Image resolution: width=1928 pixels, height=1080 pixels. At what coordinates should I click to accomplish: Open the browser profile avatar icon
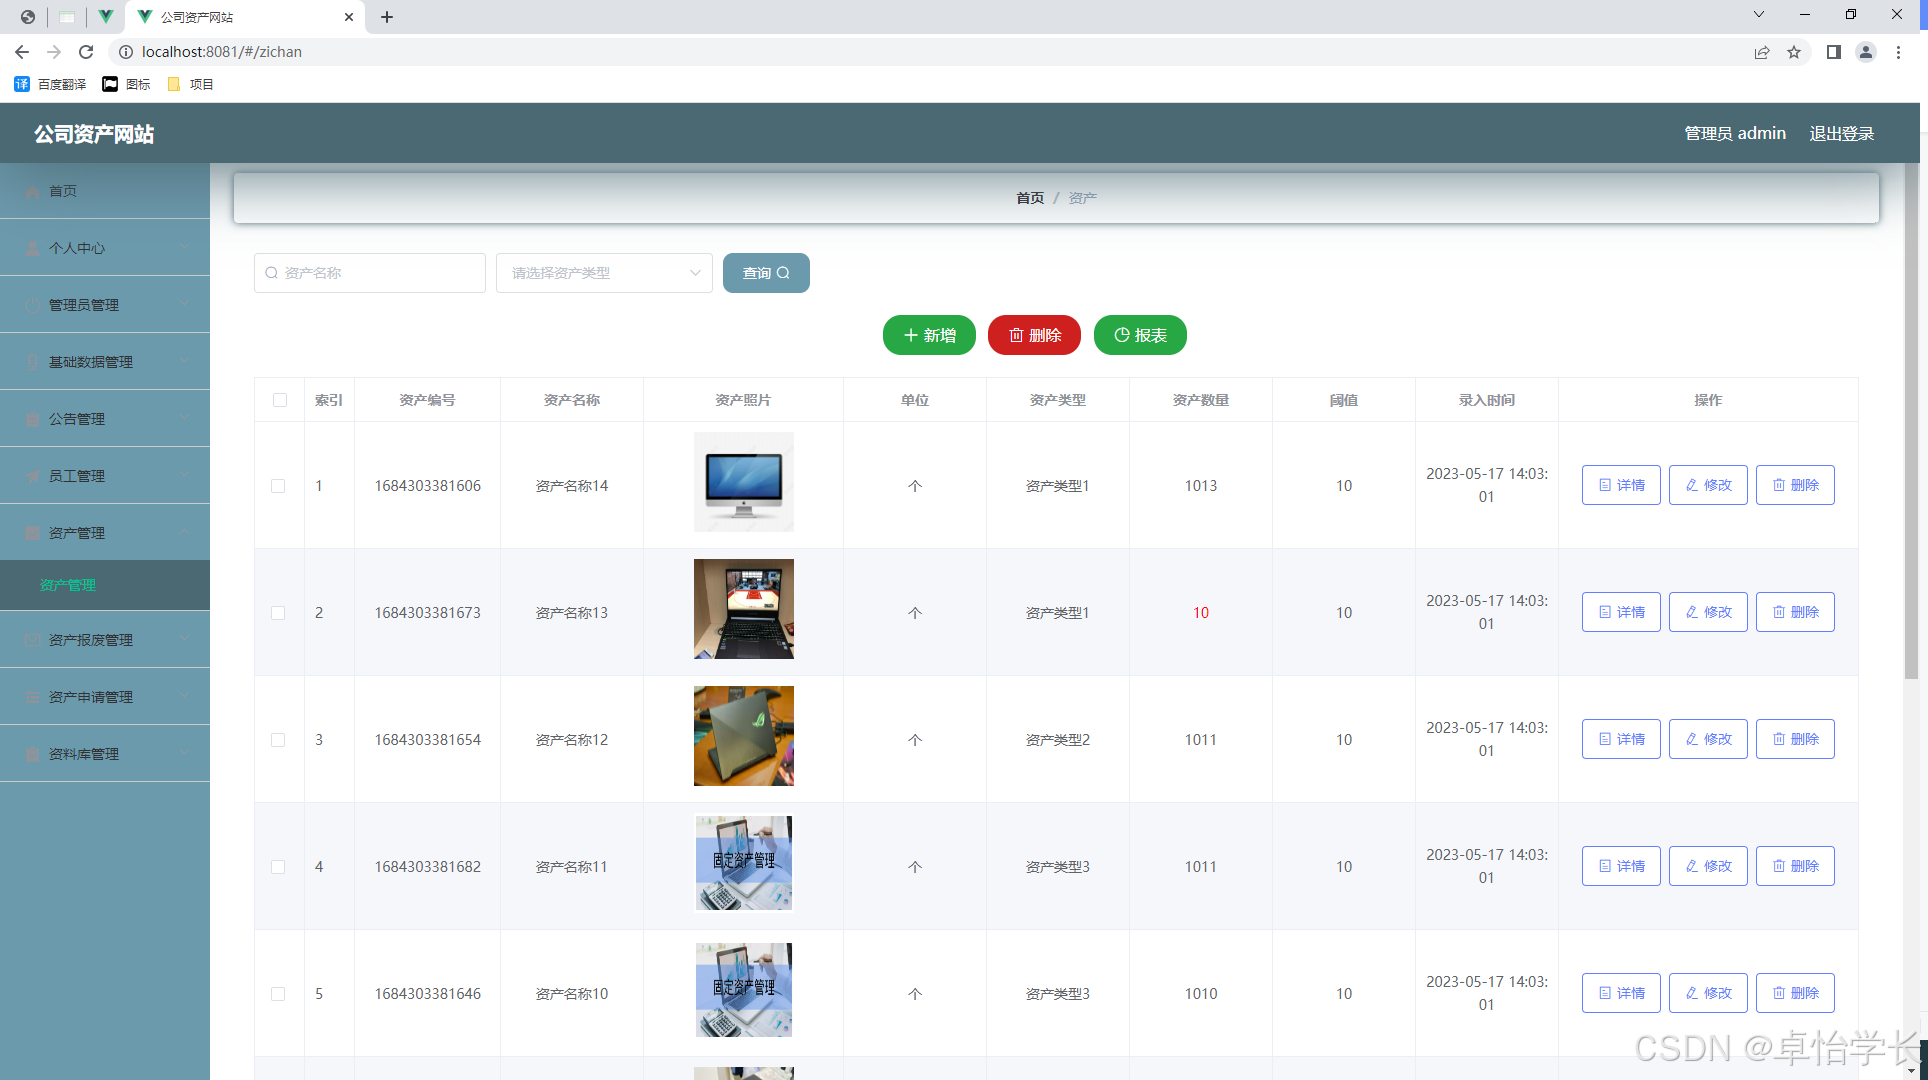point(1865,52)
